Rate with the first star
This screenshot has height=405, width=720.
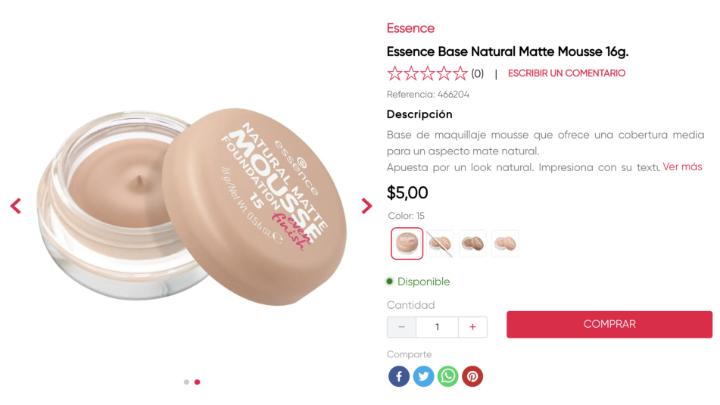(x=394, y=73)
